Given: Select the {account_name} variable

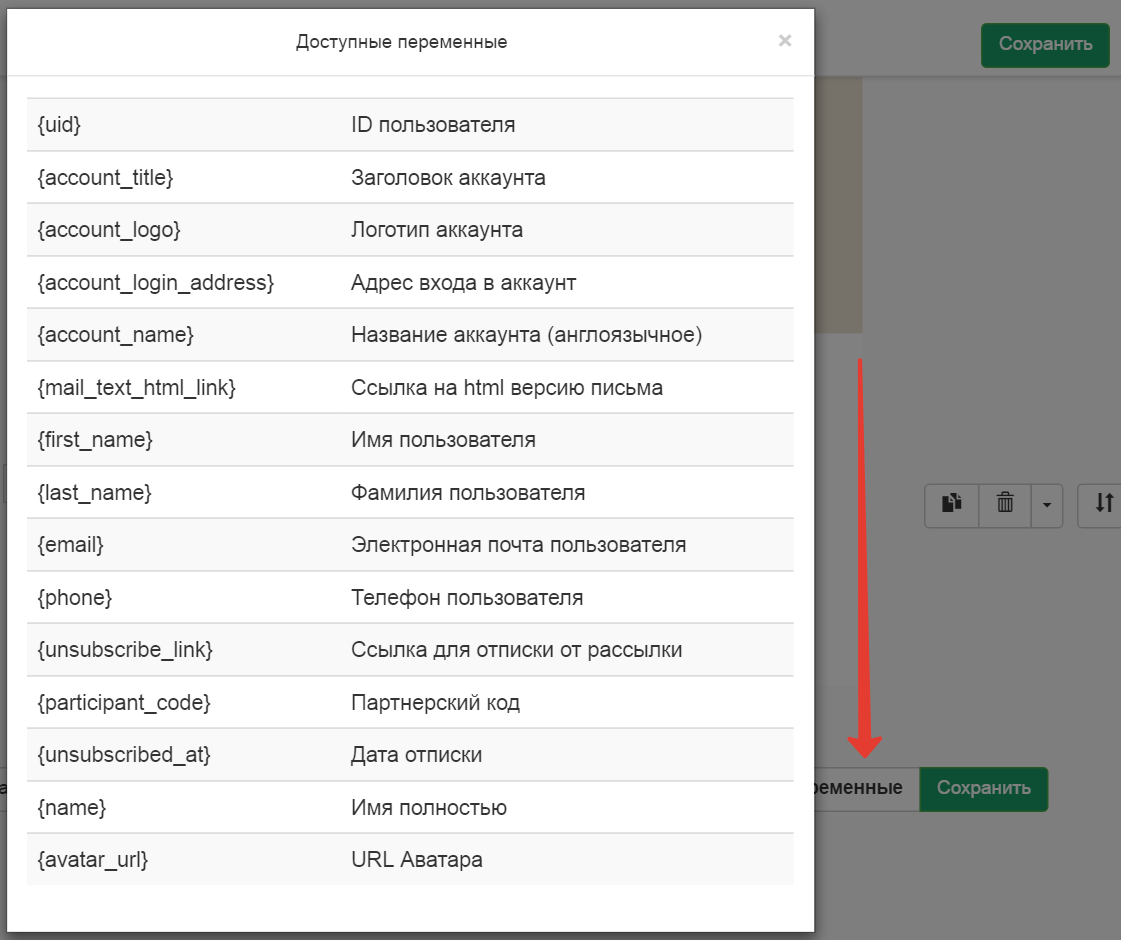Looking at the screenshot, I should (x=115, y=335).
